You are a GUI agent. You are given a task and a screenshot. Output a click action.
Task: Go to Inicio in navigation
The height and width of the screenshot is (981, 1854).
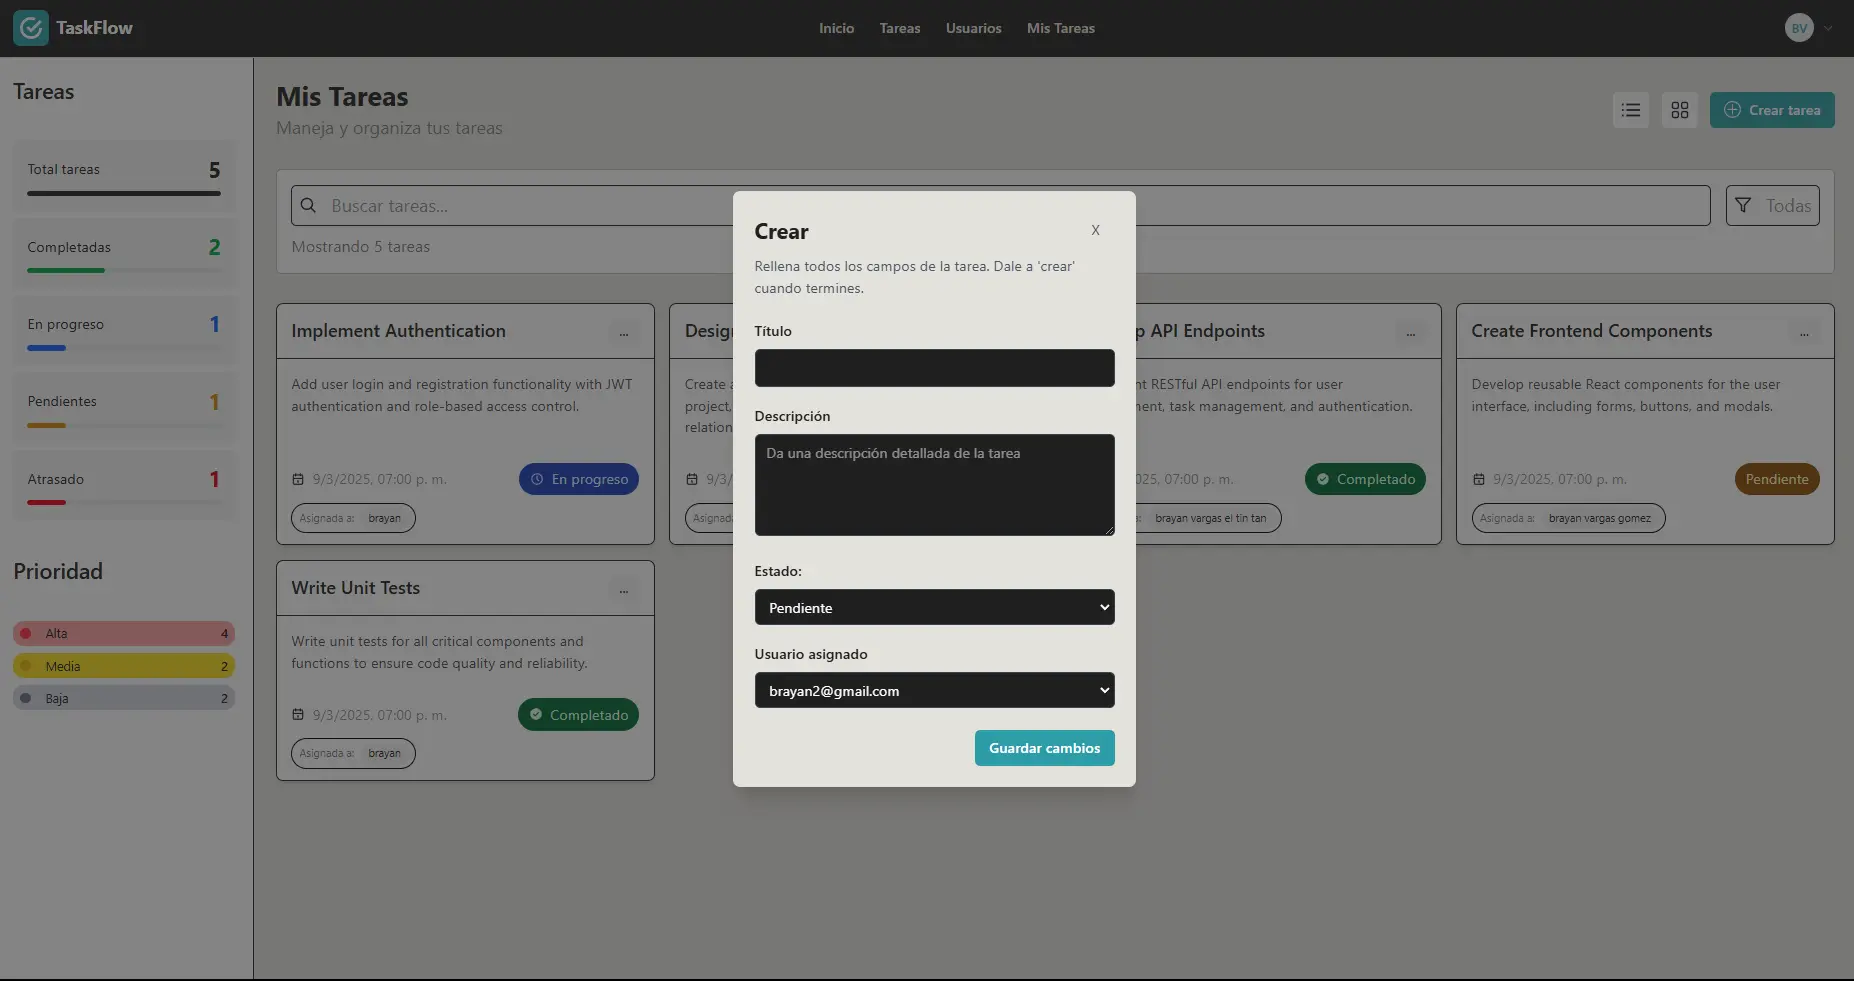tap(836, 28)
